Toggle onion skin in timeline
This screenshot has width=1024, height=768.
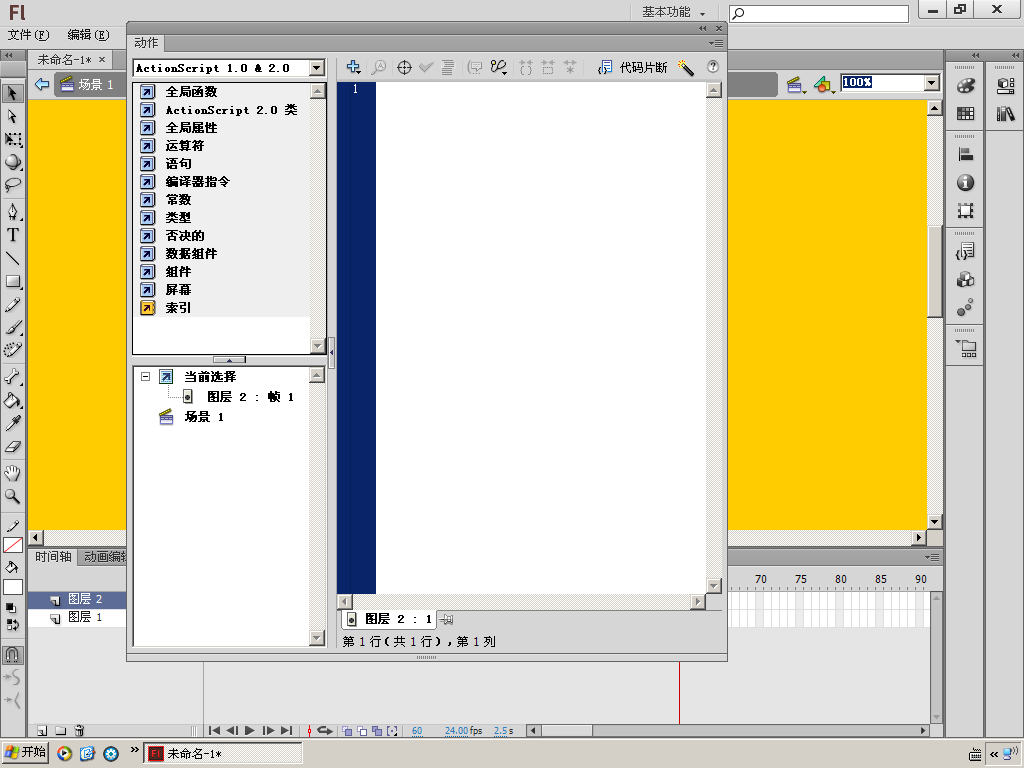347,731
